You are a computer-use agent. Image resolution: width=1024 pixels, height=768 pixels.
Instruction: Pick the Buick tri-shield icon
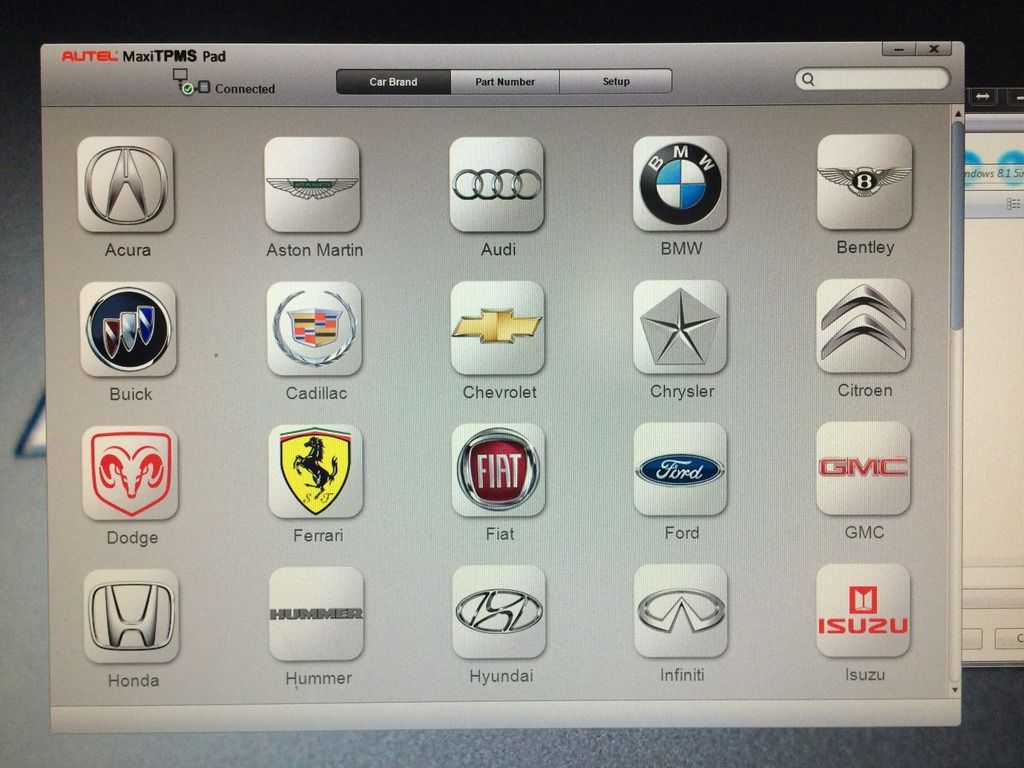(128, 329)
